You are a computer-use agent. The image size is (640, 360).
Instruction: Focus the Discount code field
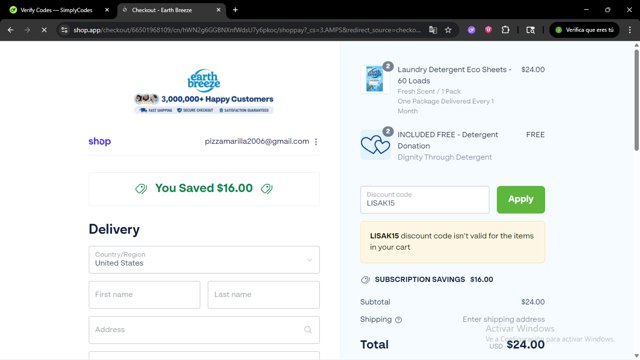coord(424,200)
